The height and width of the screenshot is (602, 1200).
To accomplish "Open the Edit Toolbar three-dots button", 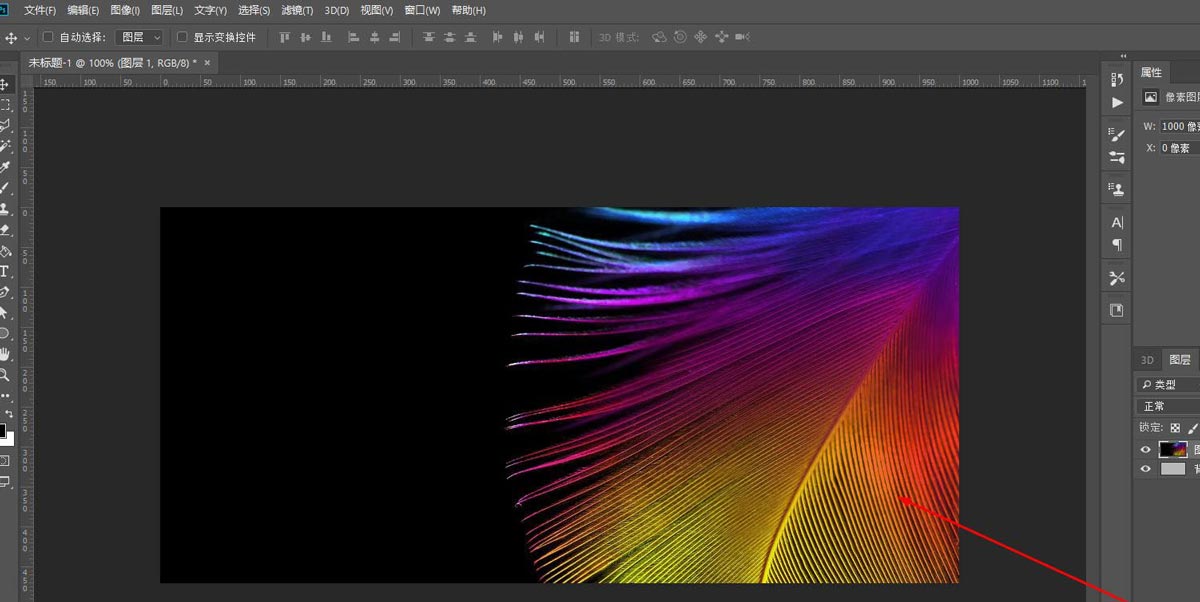I will (5, 396).
